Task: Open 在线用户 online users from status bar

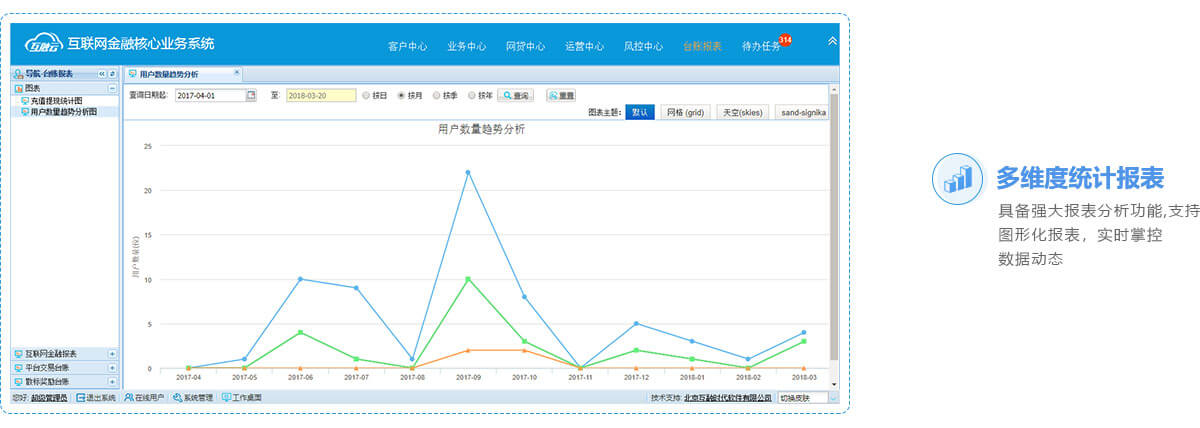Action: click(x=129, y=397)
